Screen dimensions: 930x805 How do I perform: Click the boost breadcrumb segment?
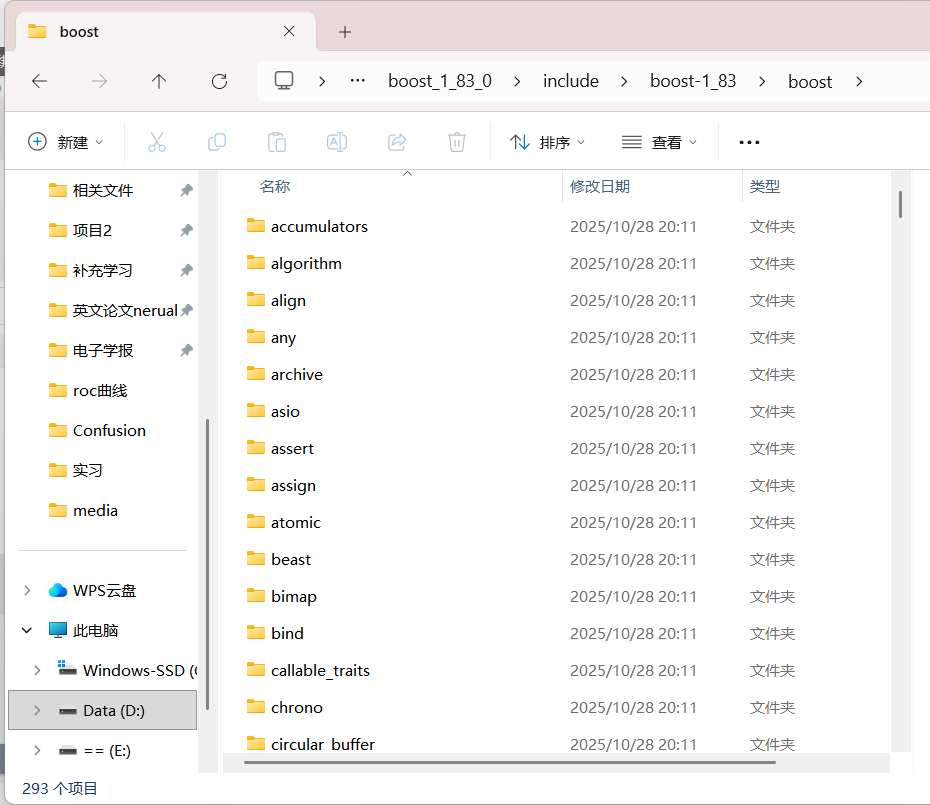pos(810,81)
